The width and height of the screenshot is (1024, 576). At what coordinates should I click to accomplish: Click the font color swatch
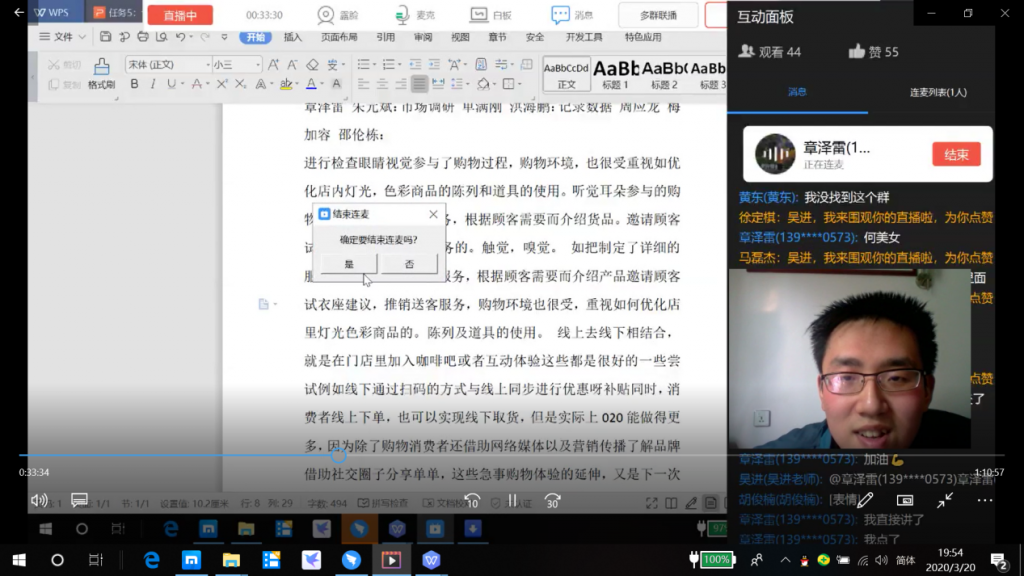click(x=311, y=84)
